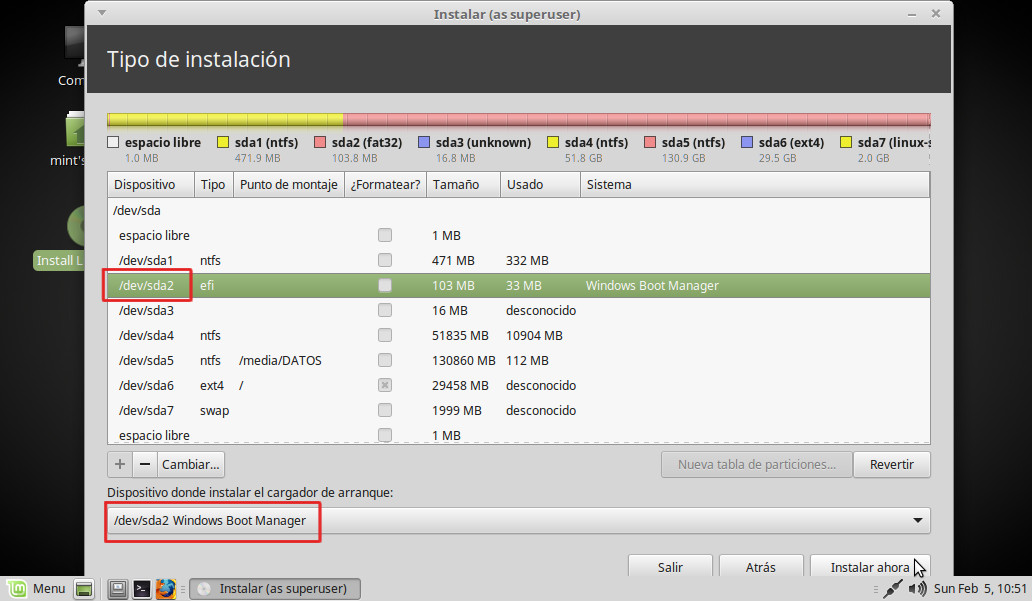Viewport: 1032px width, 601px height.
Task: Open Firefox from the taskbar
Action: (166, 589)
